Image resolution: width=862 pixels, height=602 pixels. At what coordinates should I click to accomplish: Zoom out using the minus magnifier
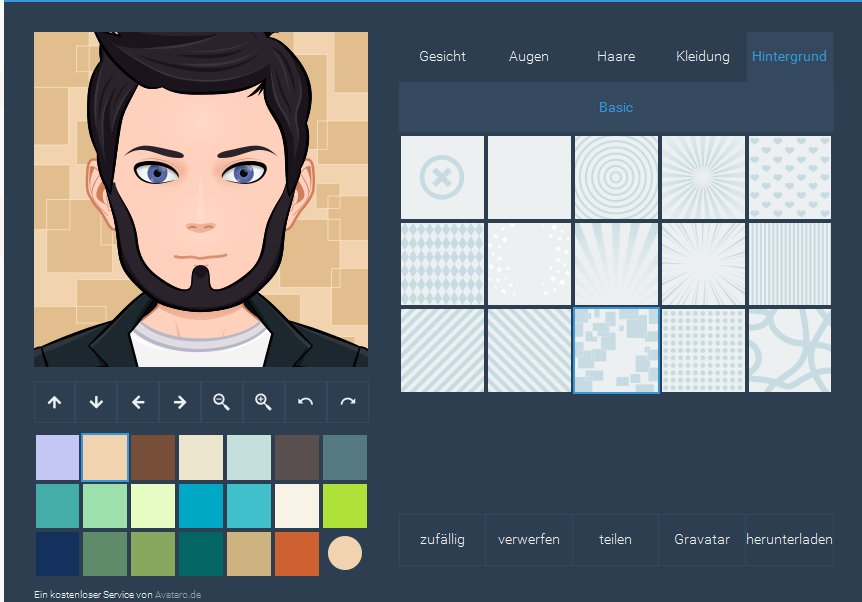(x=222, y=402)
